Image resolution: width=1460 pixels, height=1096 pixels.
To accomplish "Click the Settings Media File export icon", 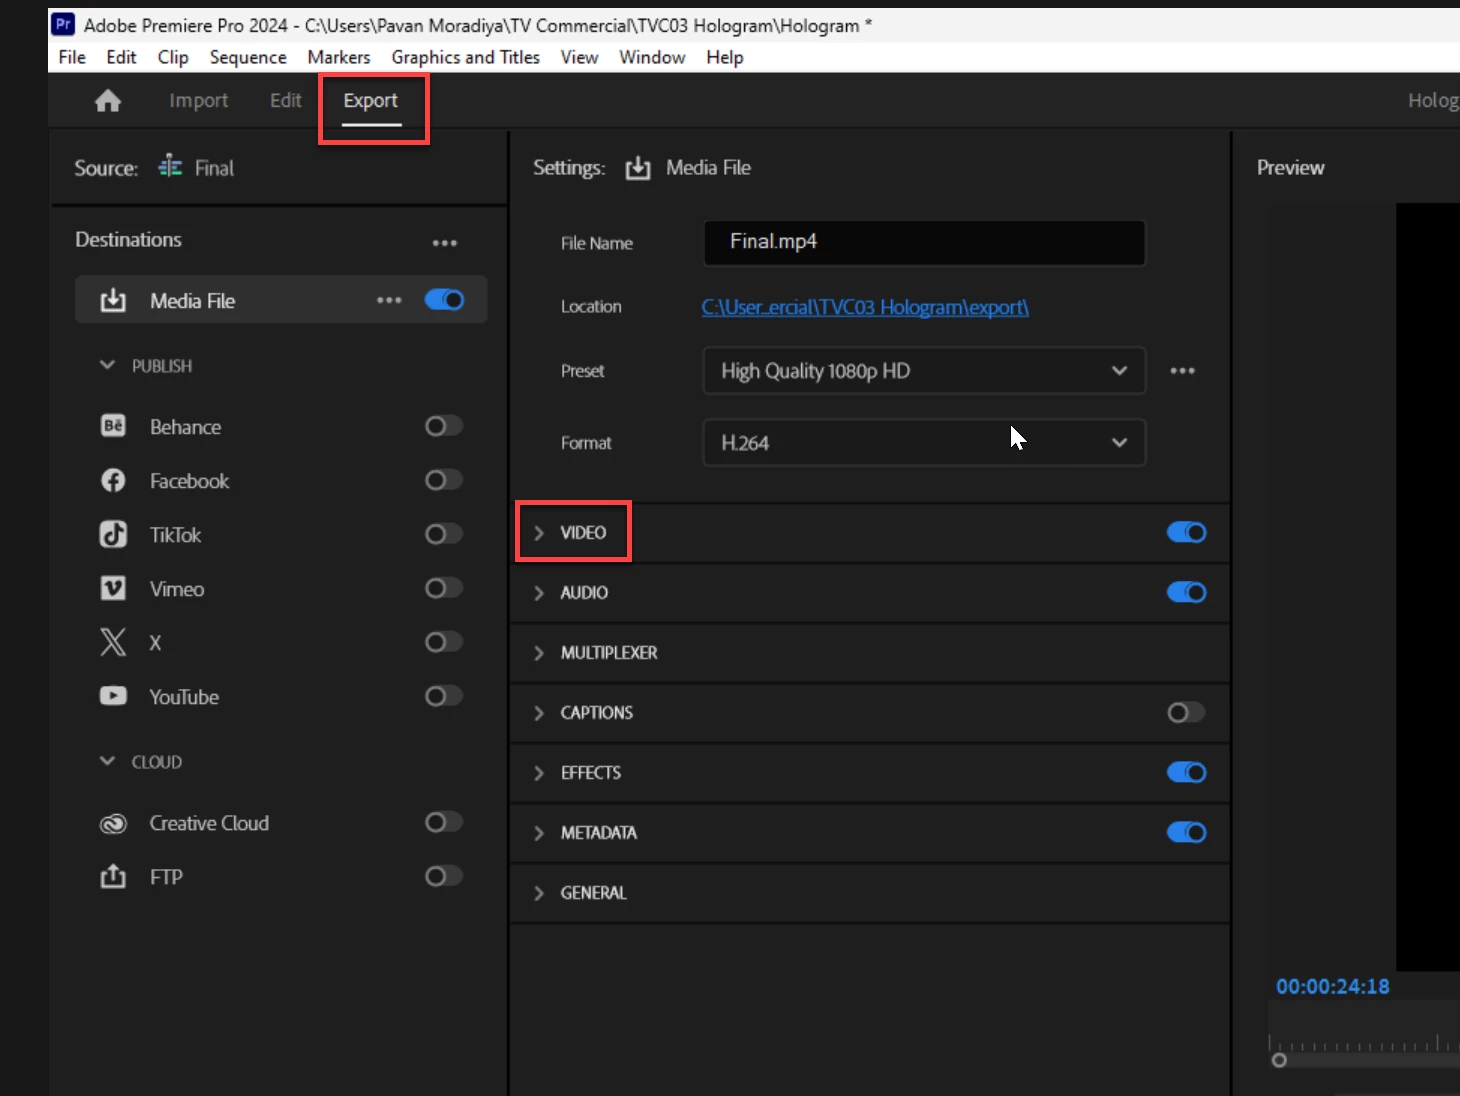I will coord(638,168).
